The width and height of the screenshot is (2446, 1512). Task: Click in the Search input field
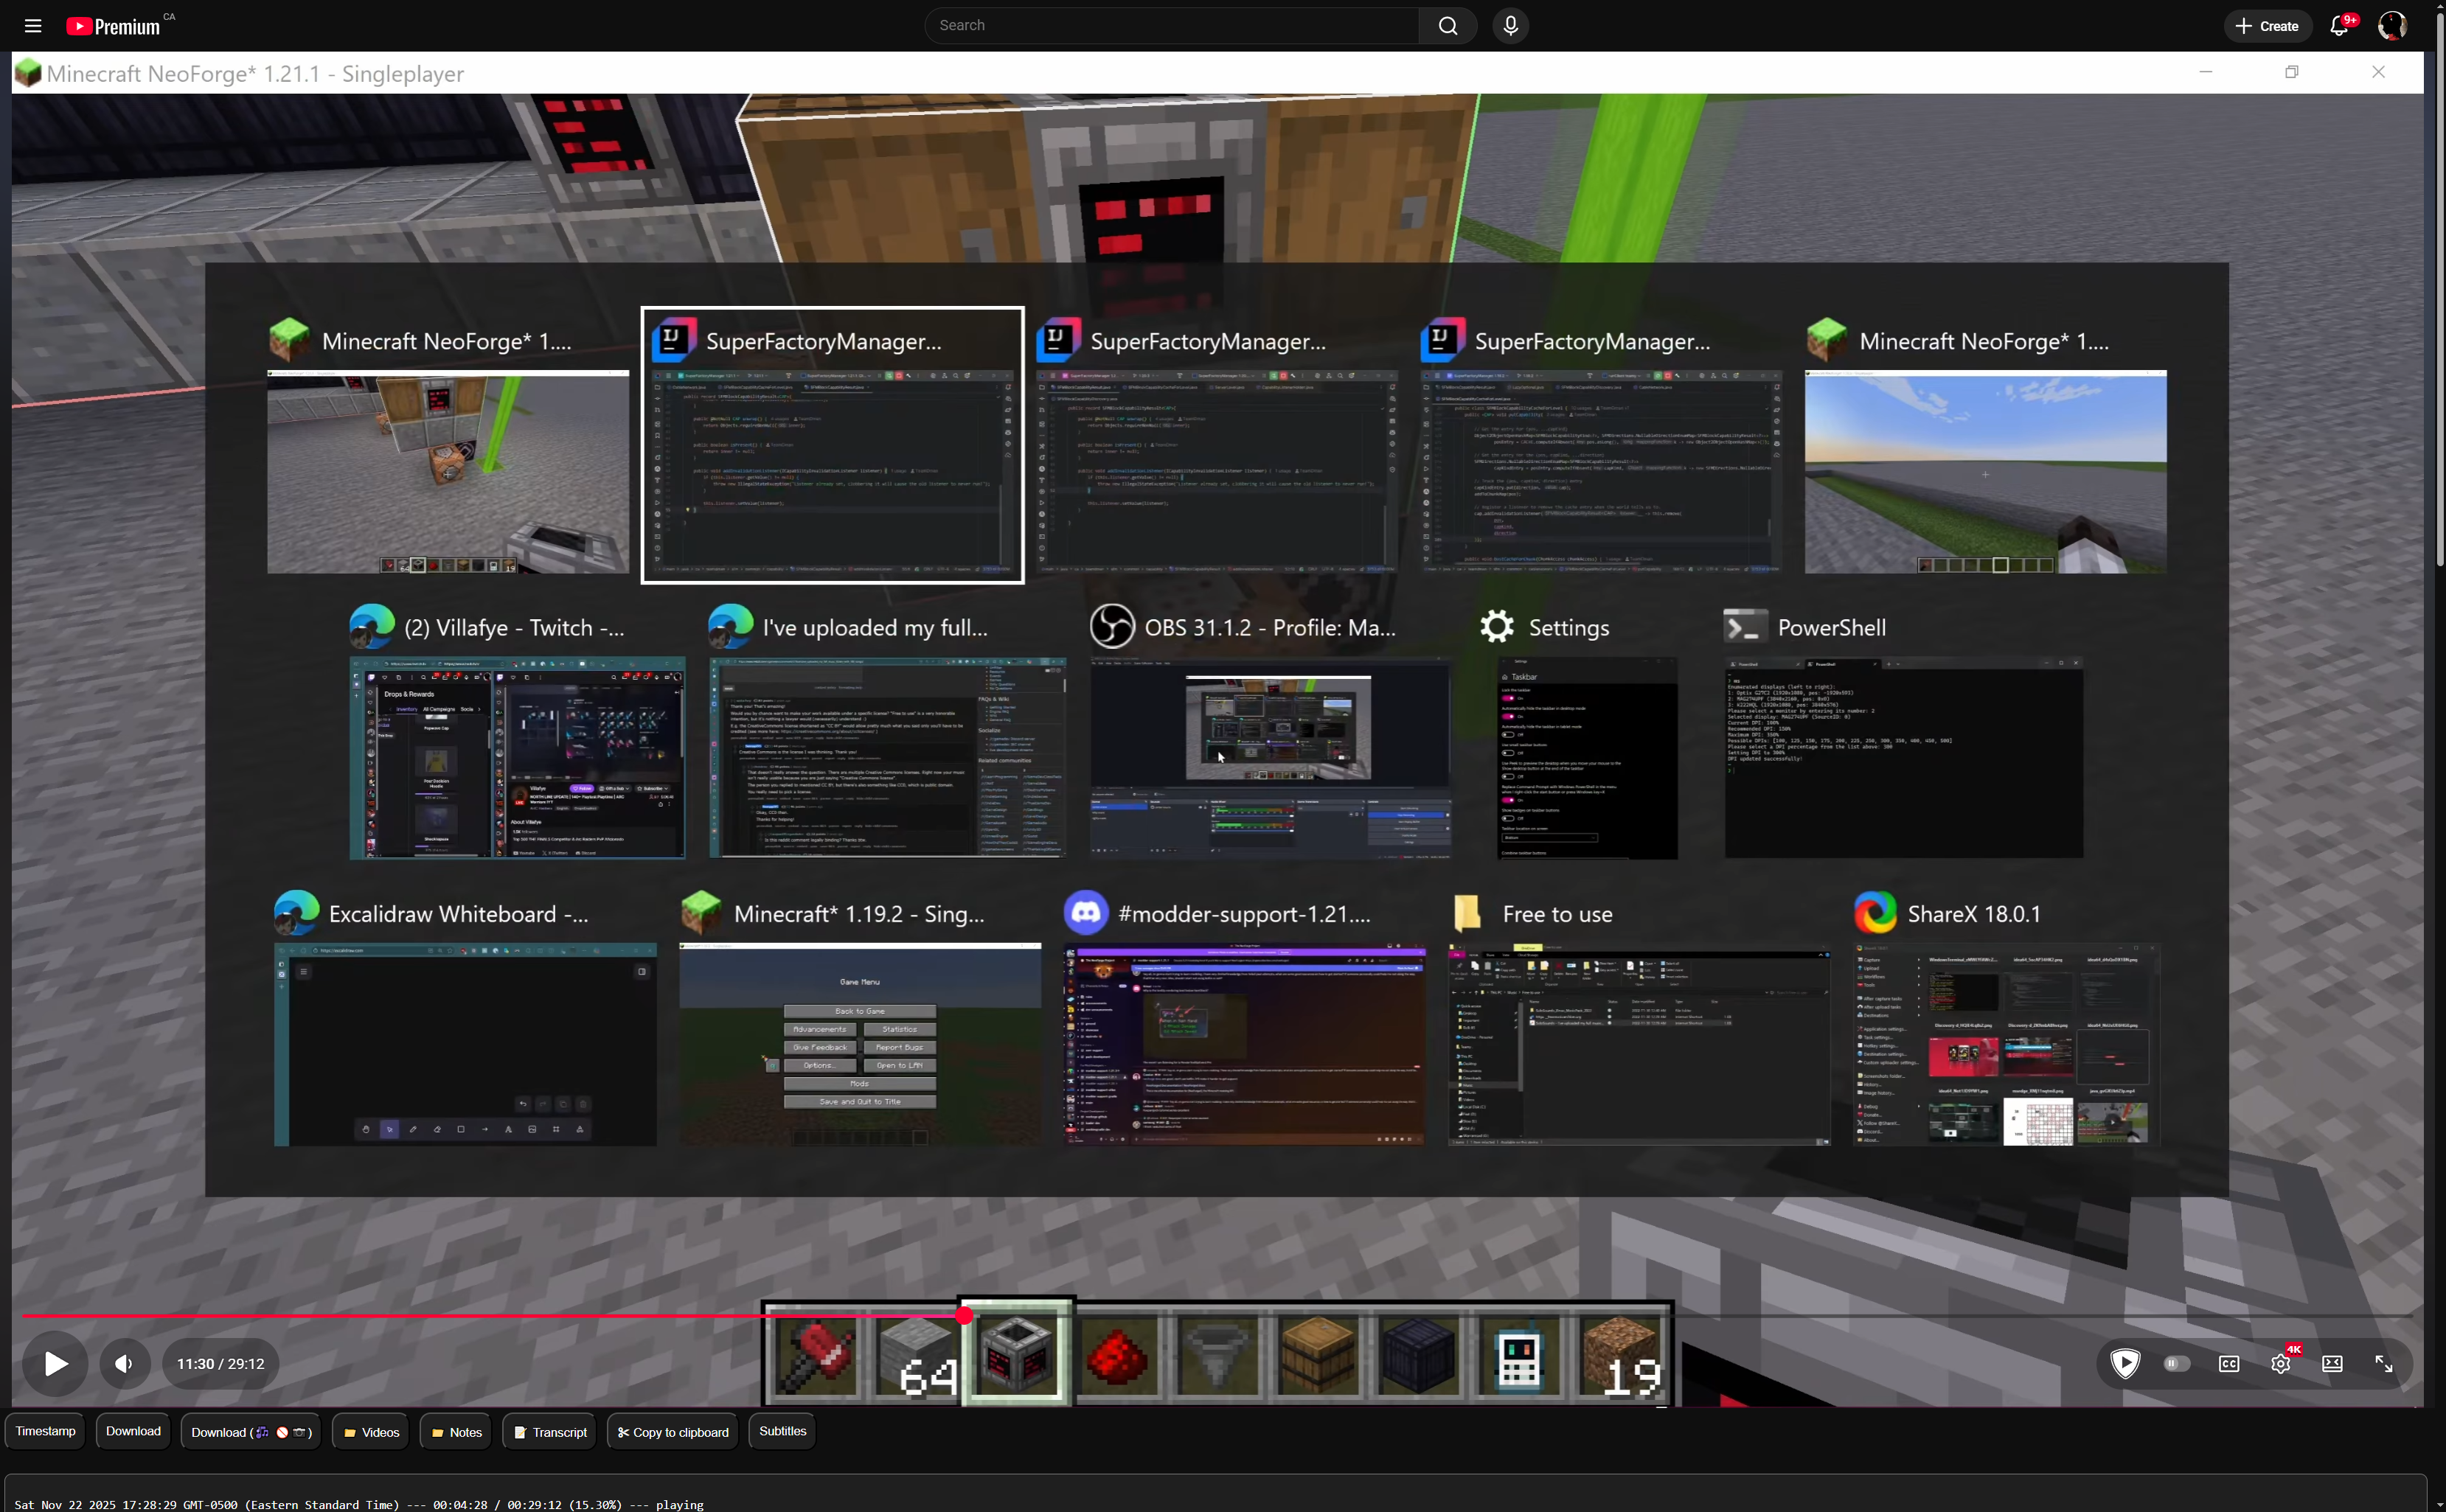tap(1170, 26)
